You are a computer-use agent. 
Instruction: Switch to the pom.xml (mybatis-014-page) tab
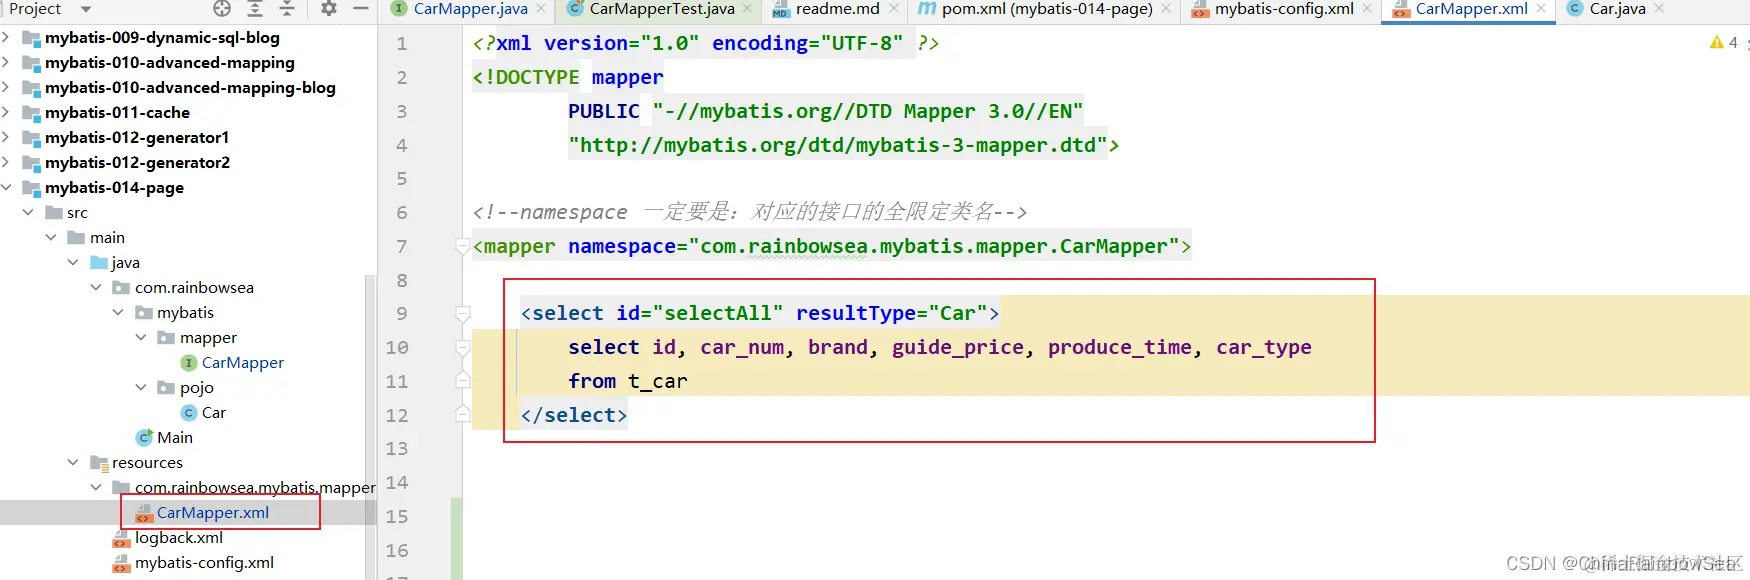point(1047,9)
